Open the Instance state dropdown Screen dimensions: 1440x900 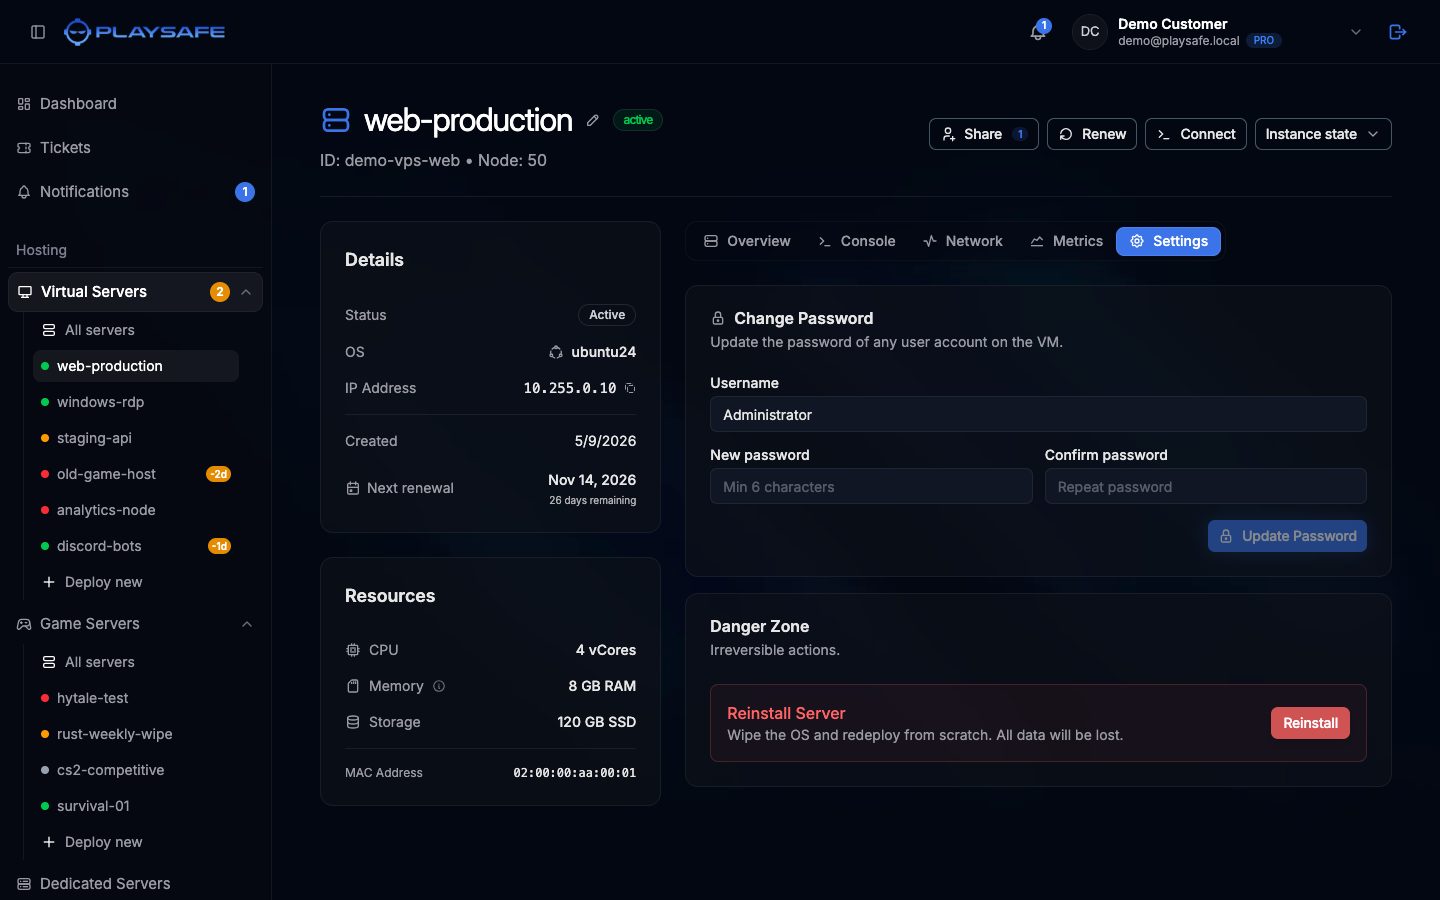coord(1323,134)
